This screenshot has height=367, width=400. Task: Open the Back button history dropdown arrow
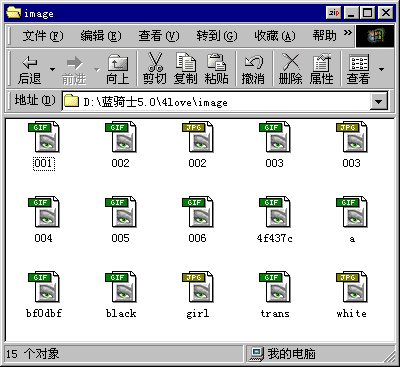click(x=52, y=69)
